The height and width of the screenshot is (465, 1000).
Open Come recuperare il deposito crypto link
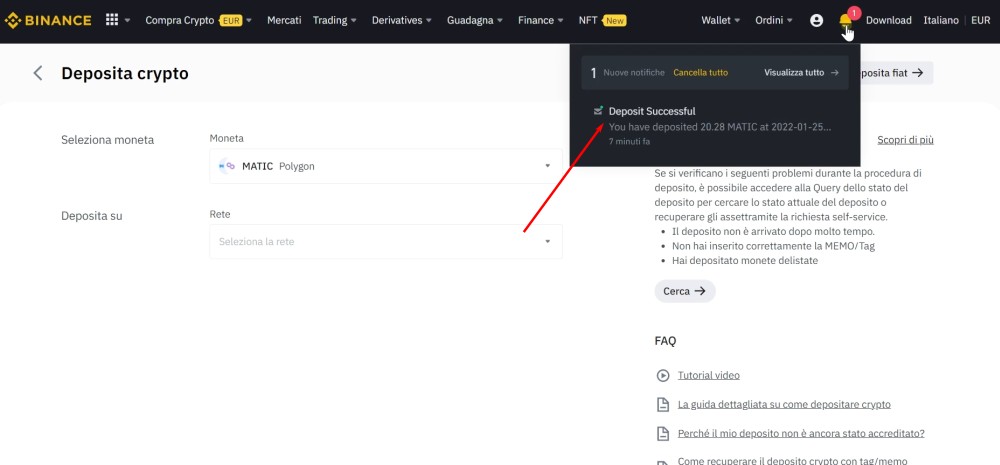click(x=792, y=461)
